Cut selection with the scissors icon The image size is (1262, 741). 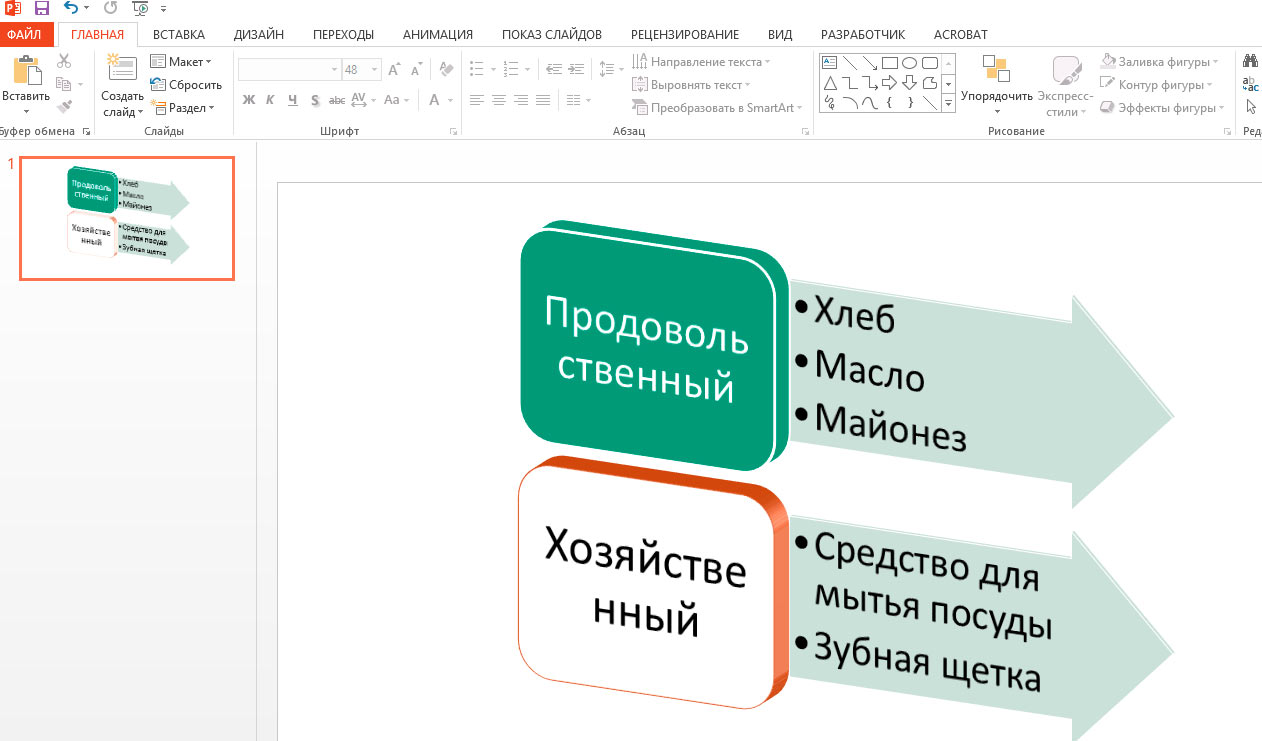coord(65,62)
